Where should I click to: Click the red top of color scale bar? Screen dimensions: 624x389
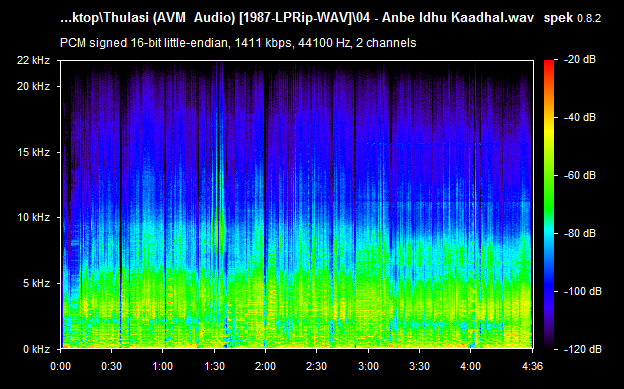click(549, 63)
